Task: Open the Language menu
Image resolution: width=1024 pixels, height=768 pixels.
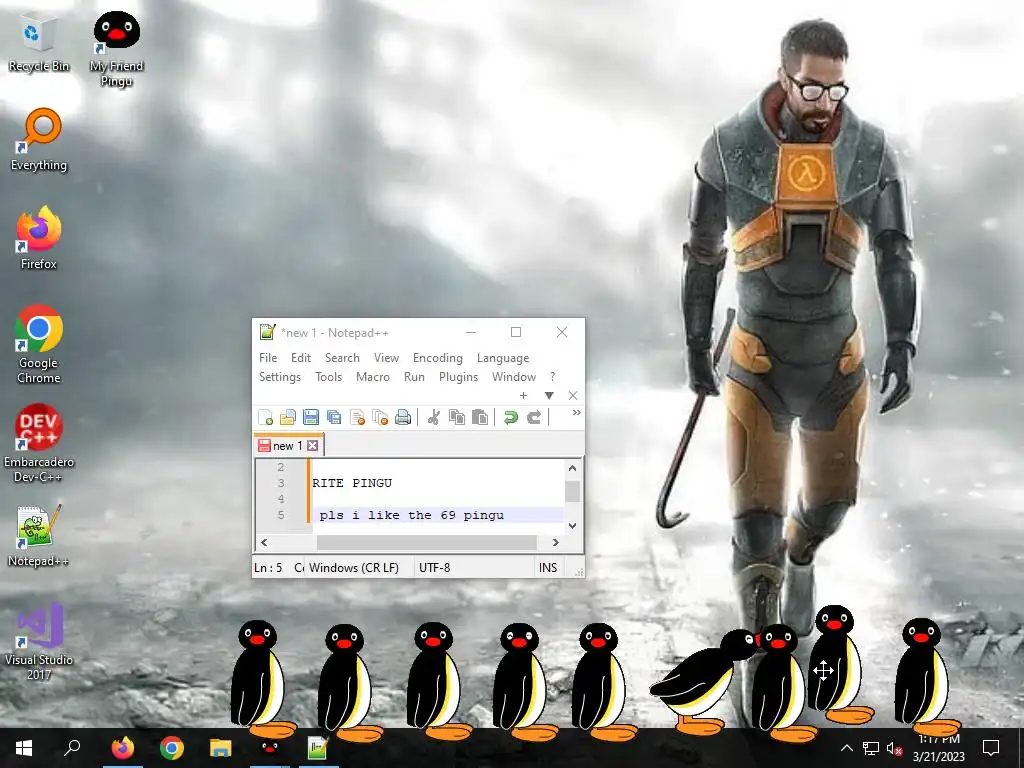Action: tap(503, 358)
